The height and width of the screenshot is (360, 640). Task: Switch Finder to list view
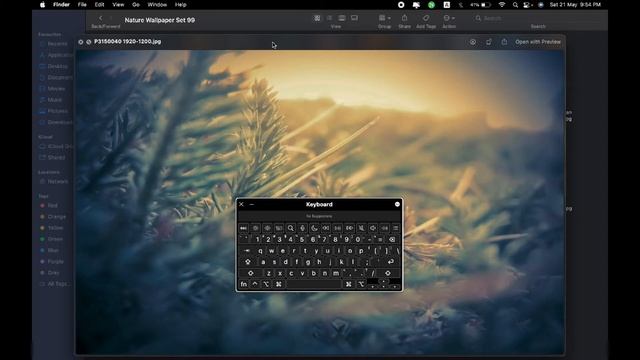tap(329, 18)
